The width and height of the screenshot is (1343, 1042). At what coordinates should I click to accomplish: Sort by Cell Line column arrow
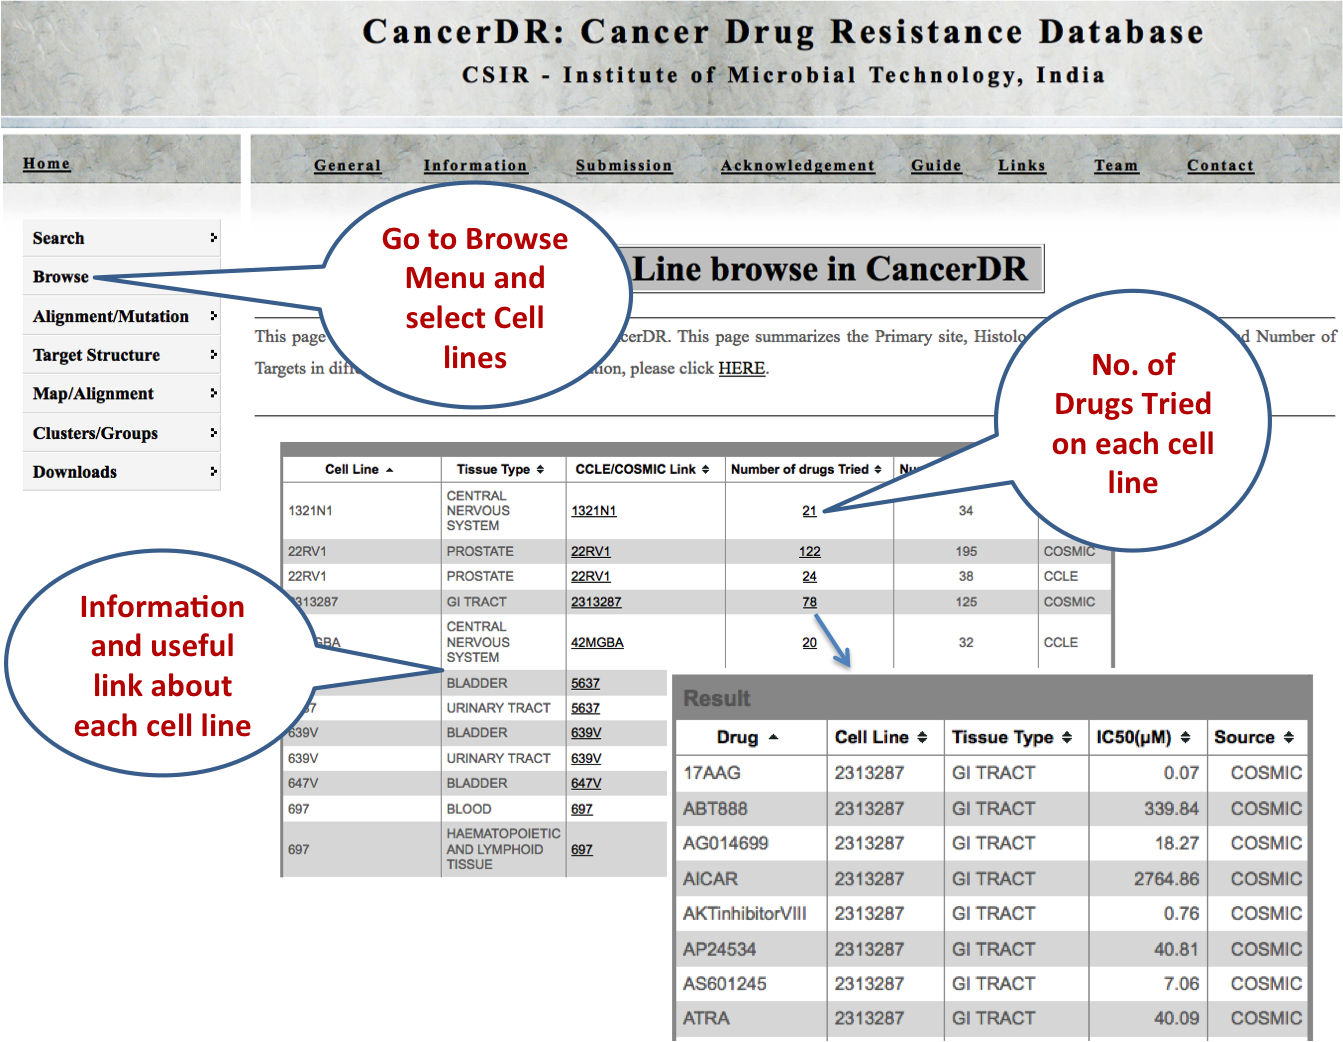390,470
